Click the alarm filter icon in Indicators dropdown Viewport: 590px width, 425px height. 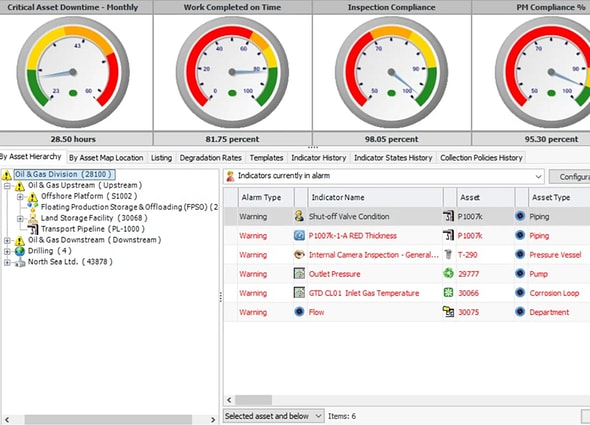tap(230, 176)
